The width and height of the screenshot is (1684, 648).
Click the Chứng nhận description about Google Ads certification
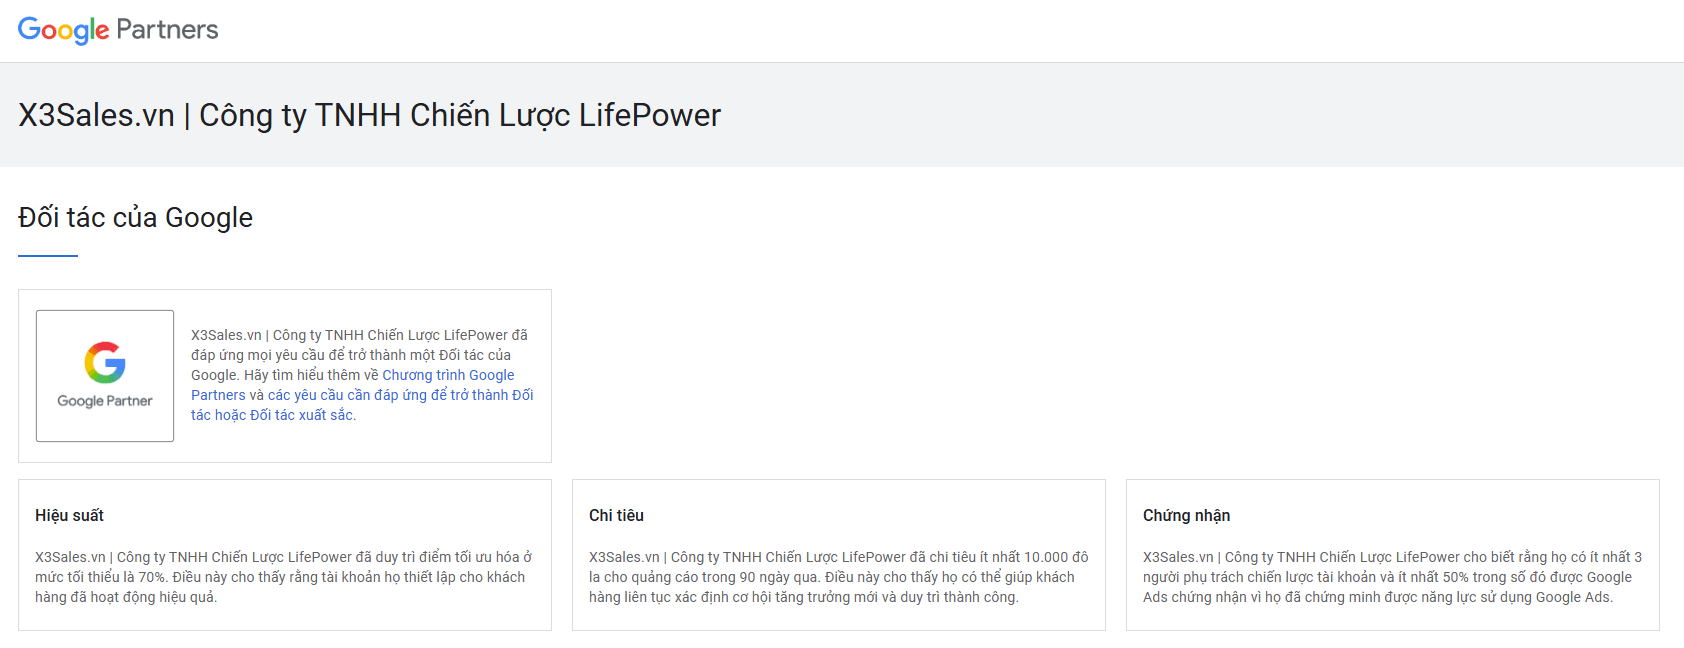1392,577
